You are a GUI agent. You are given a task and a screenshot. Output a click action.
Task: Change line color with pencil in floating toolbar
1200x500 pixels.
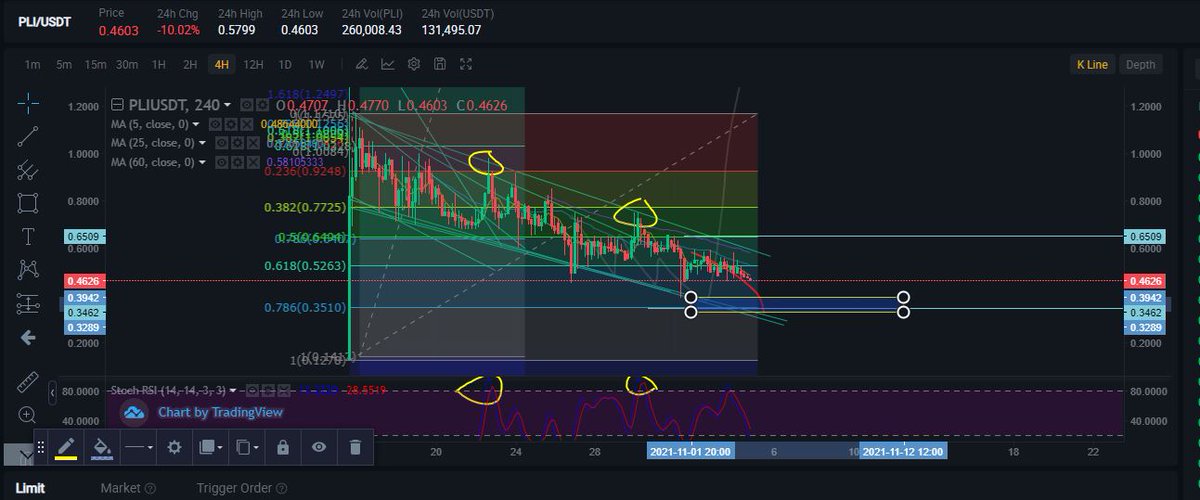[66, 447]
